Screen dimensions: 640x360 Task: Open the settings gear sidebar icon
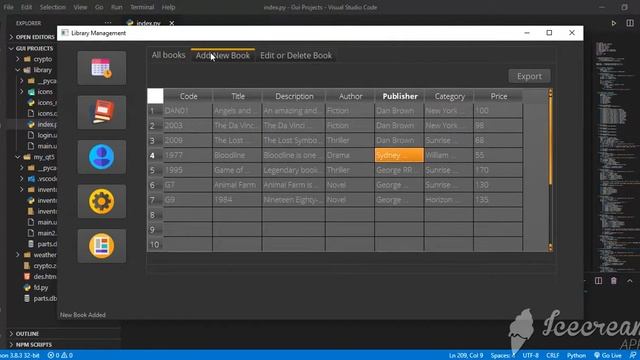point(102,201)
